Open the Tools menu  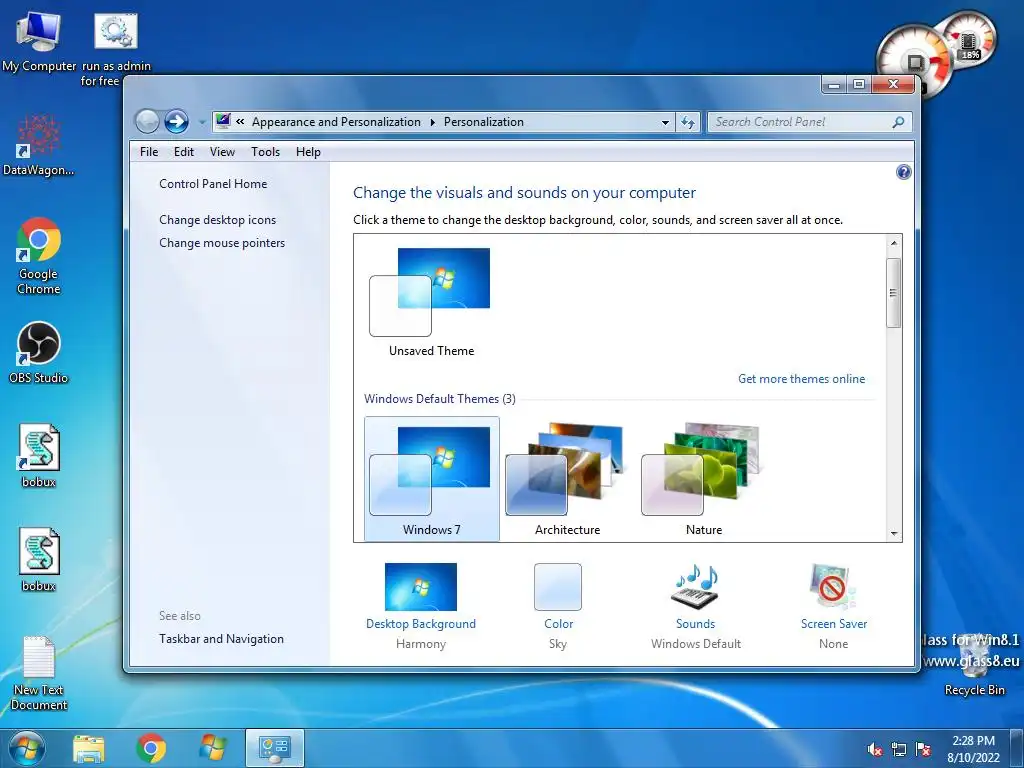(265, 152)
